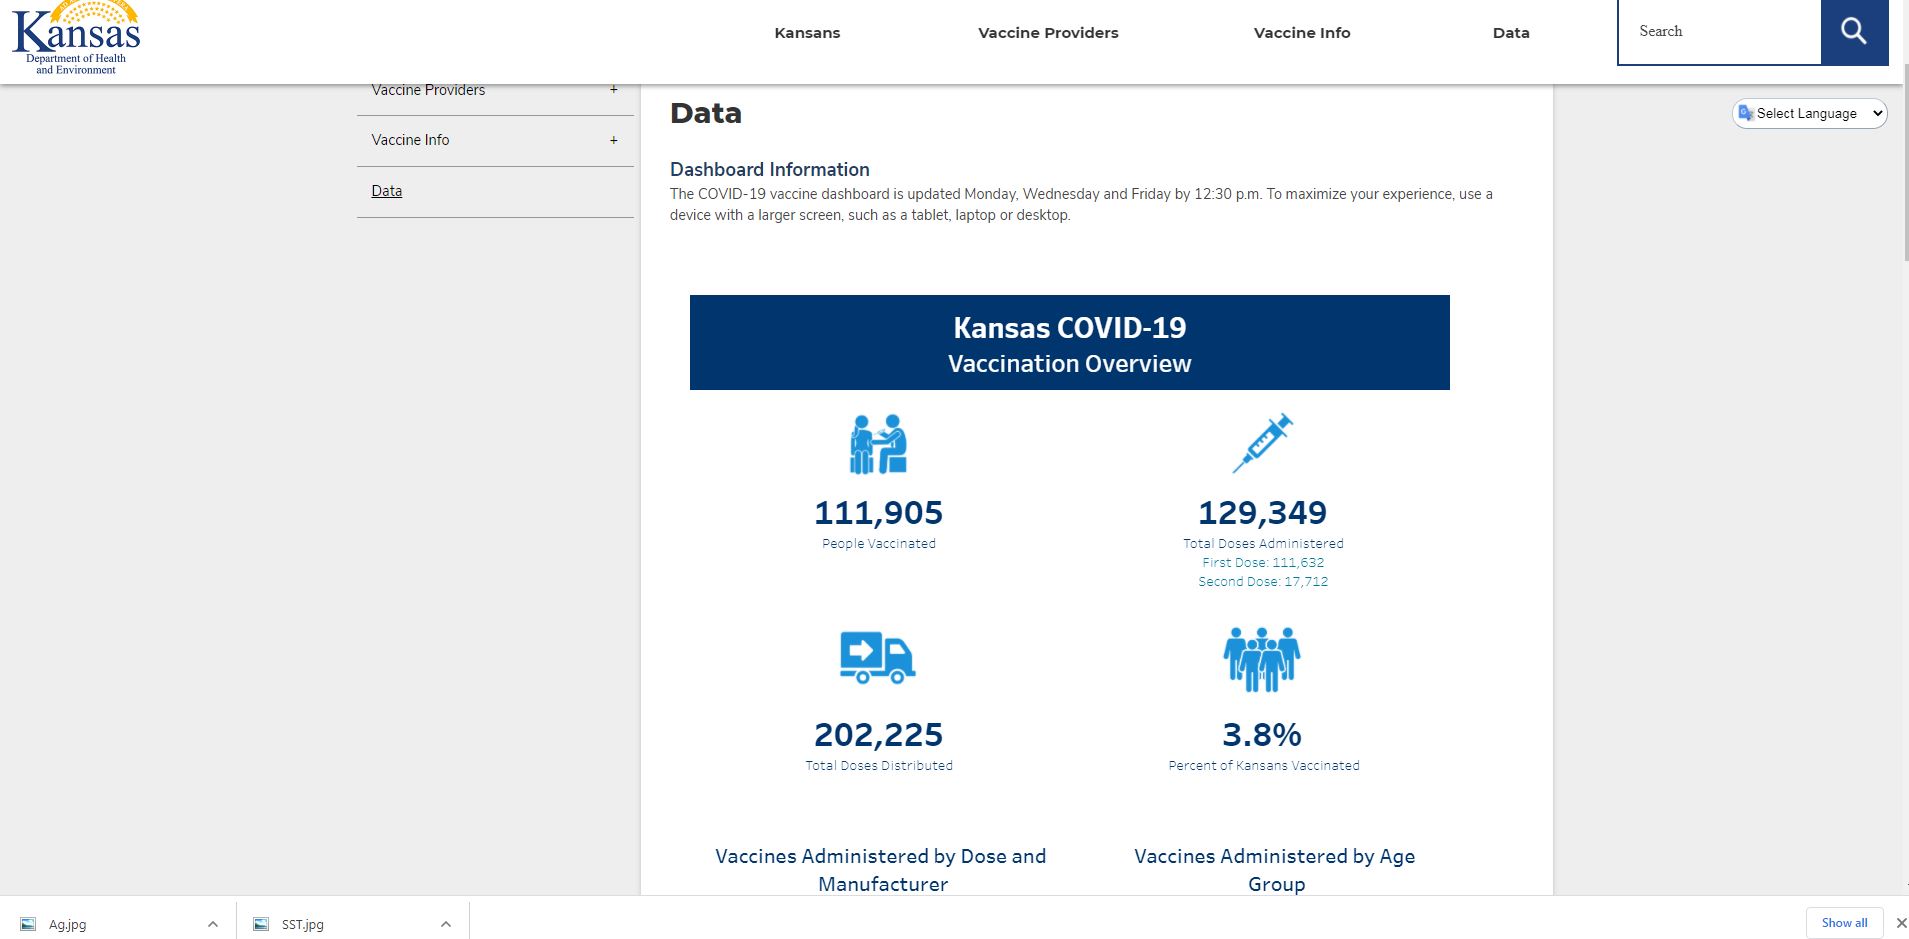Open SST.jpg download options chevron
The height and width of the screenshot is (939, 1909).
pos(446,924)
